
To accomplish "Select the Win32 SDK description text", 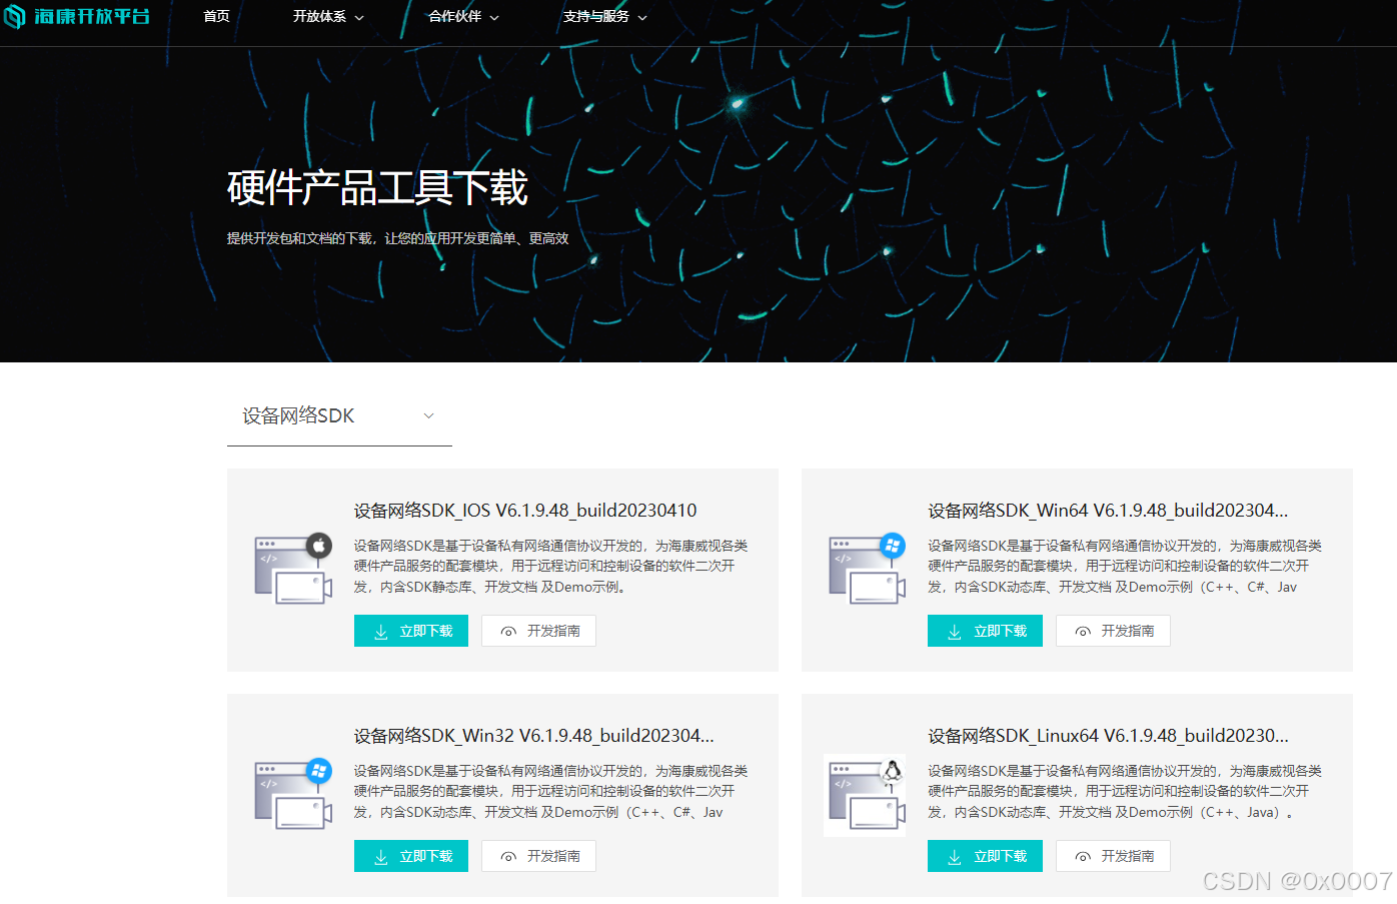I will 550,791.
